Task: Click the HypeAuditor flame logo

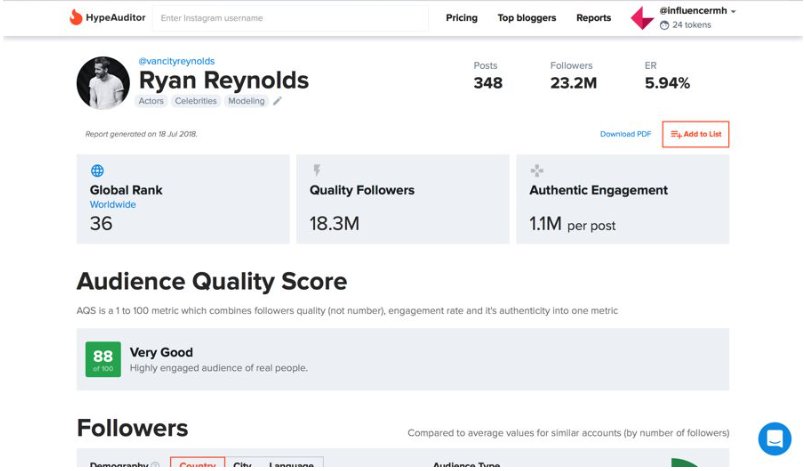Action: point(76,17)
